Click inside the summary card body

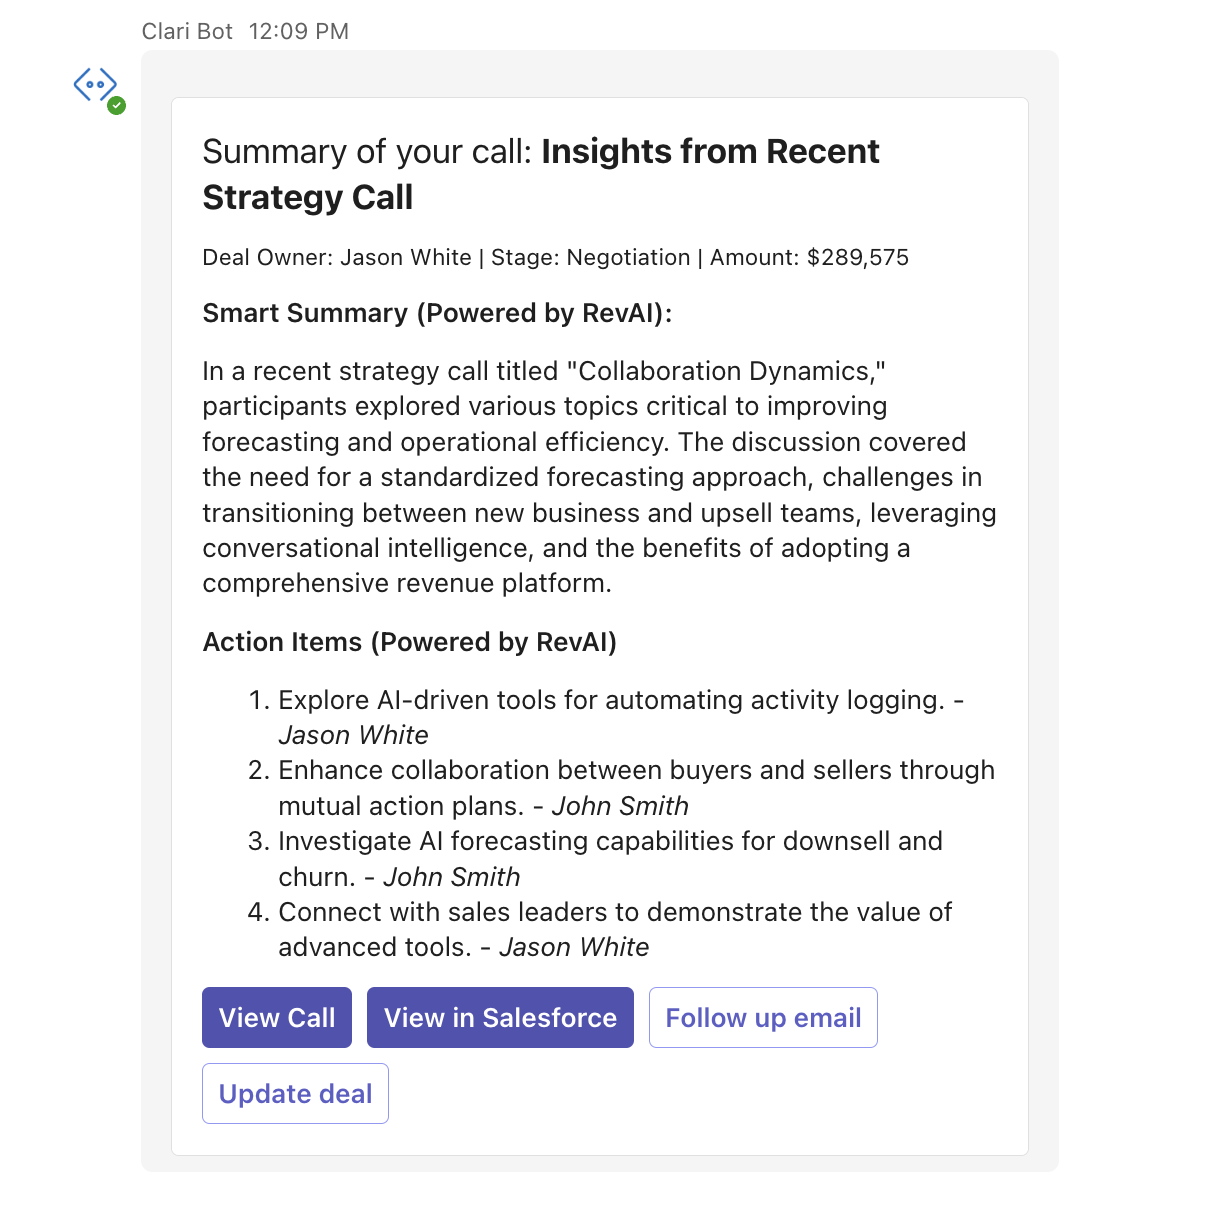pos(600,477)
